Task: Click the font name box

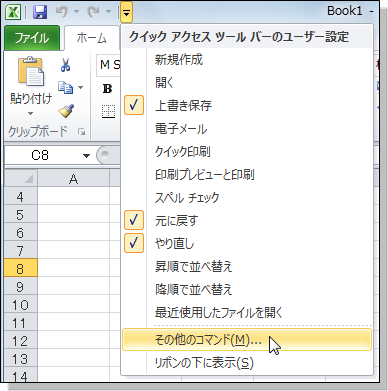Action: tap(109, 64)
